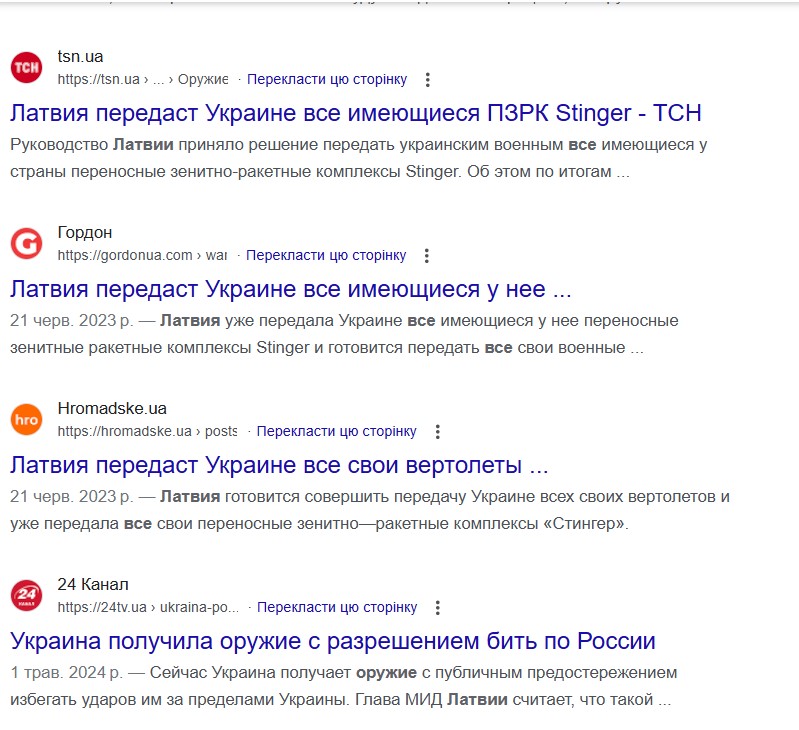799x730 pixels.
Task: Click the TSN red favicon icon
Action: point(26,67)
